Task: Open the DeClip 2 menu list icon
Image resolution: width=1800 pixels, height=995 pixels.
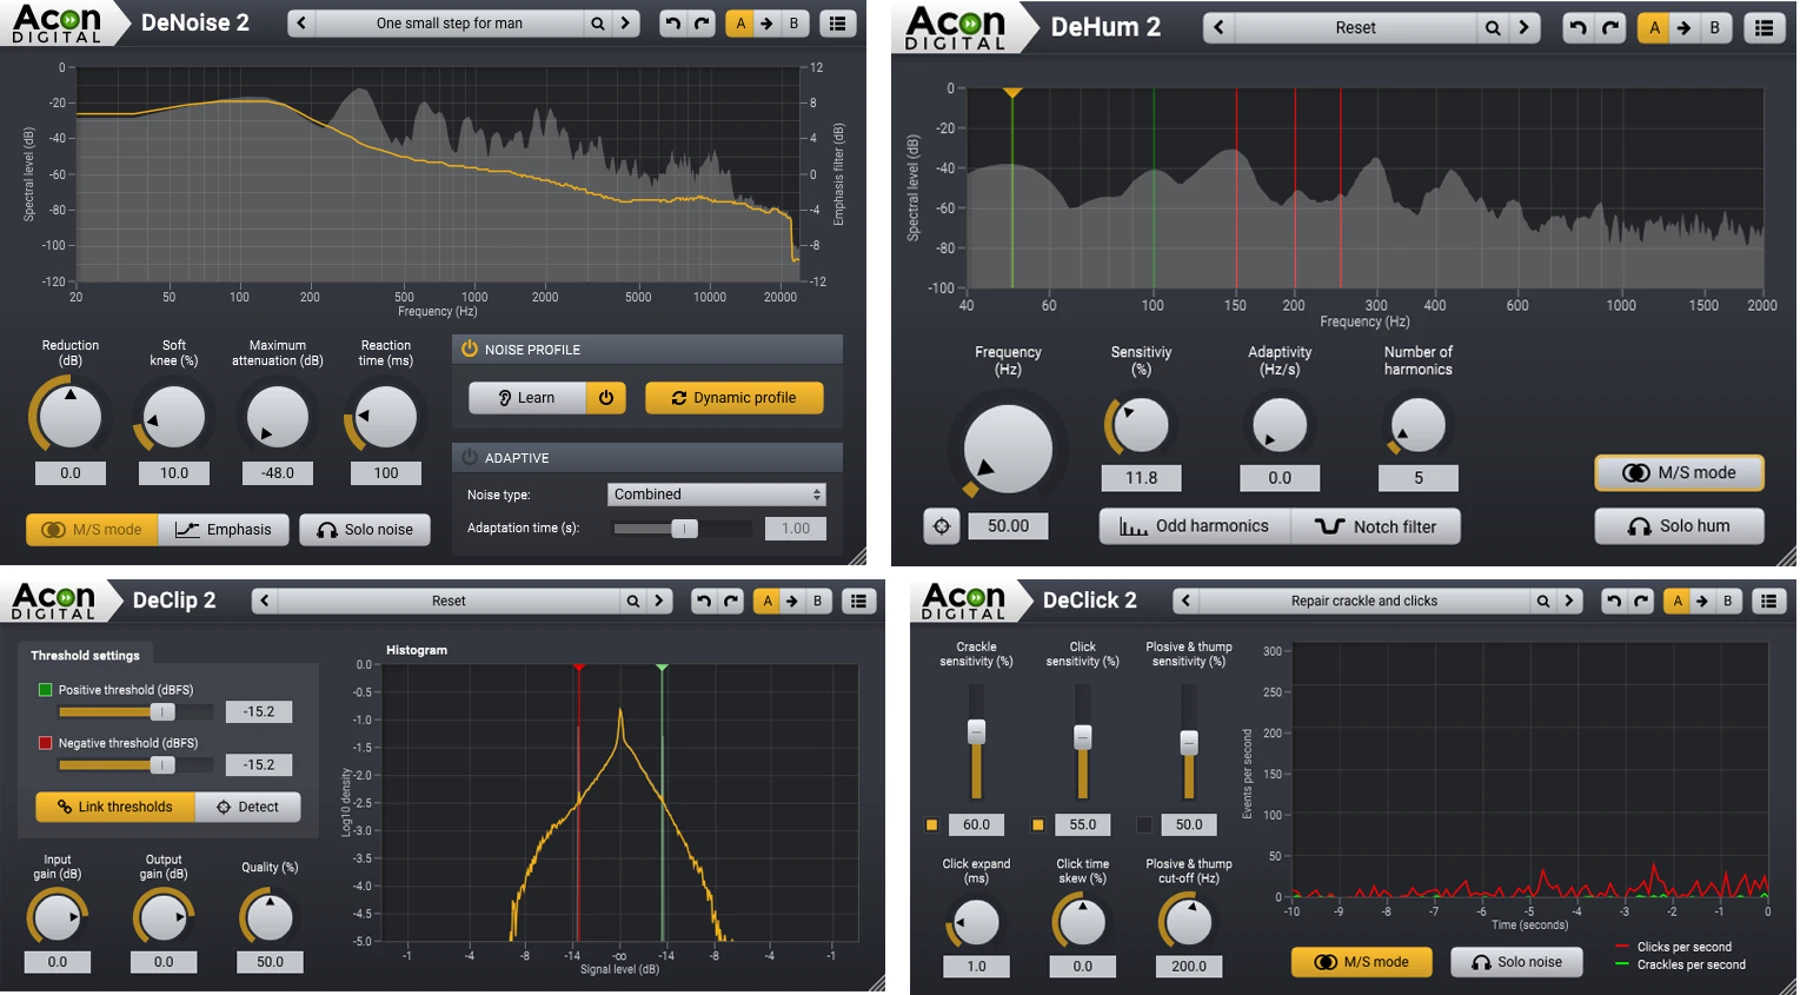Action: pos(859,601)
